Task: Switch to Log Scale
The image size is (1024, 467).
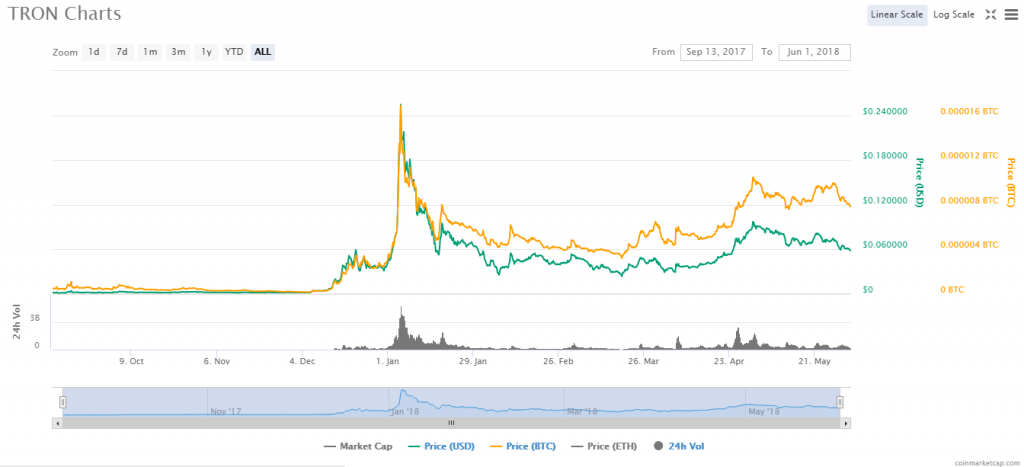Action: 953,14
